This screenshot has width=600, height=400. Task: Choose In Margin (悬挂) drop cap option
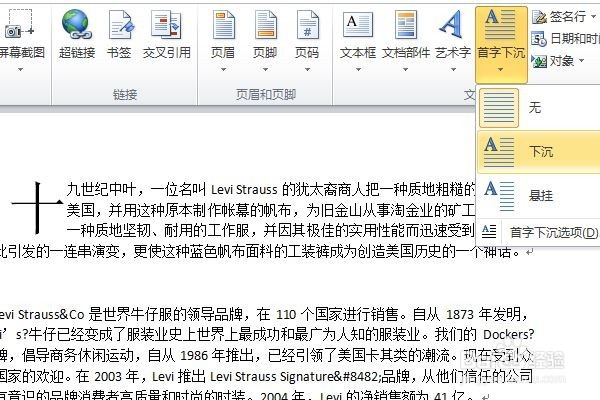click(539, 196)
